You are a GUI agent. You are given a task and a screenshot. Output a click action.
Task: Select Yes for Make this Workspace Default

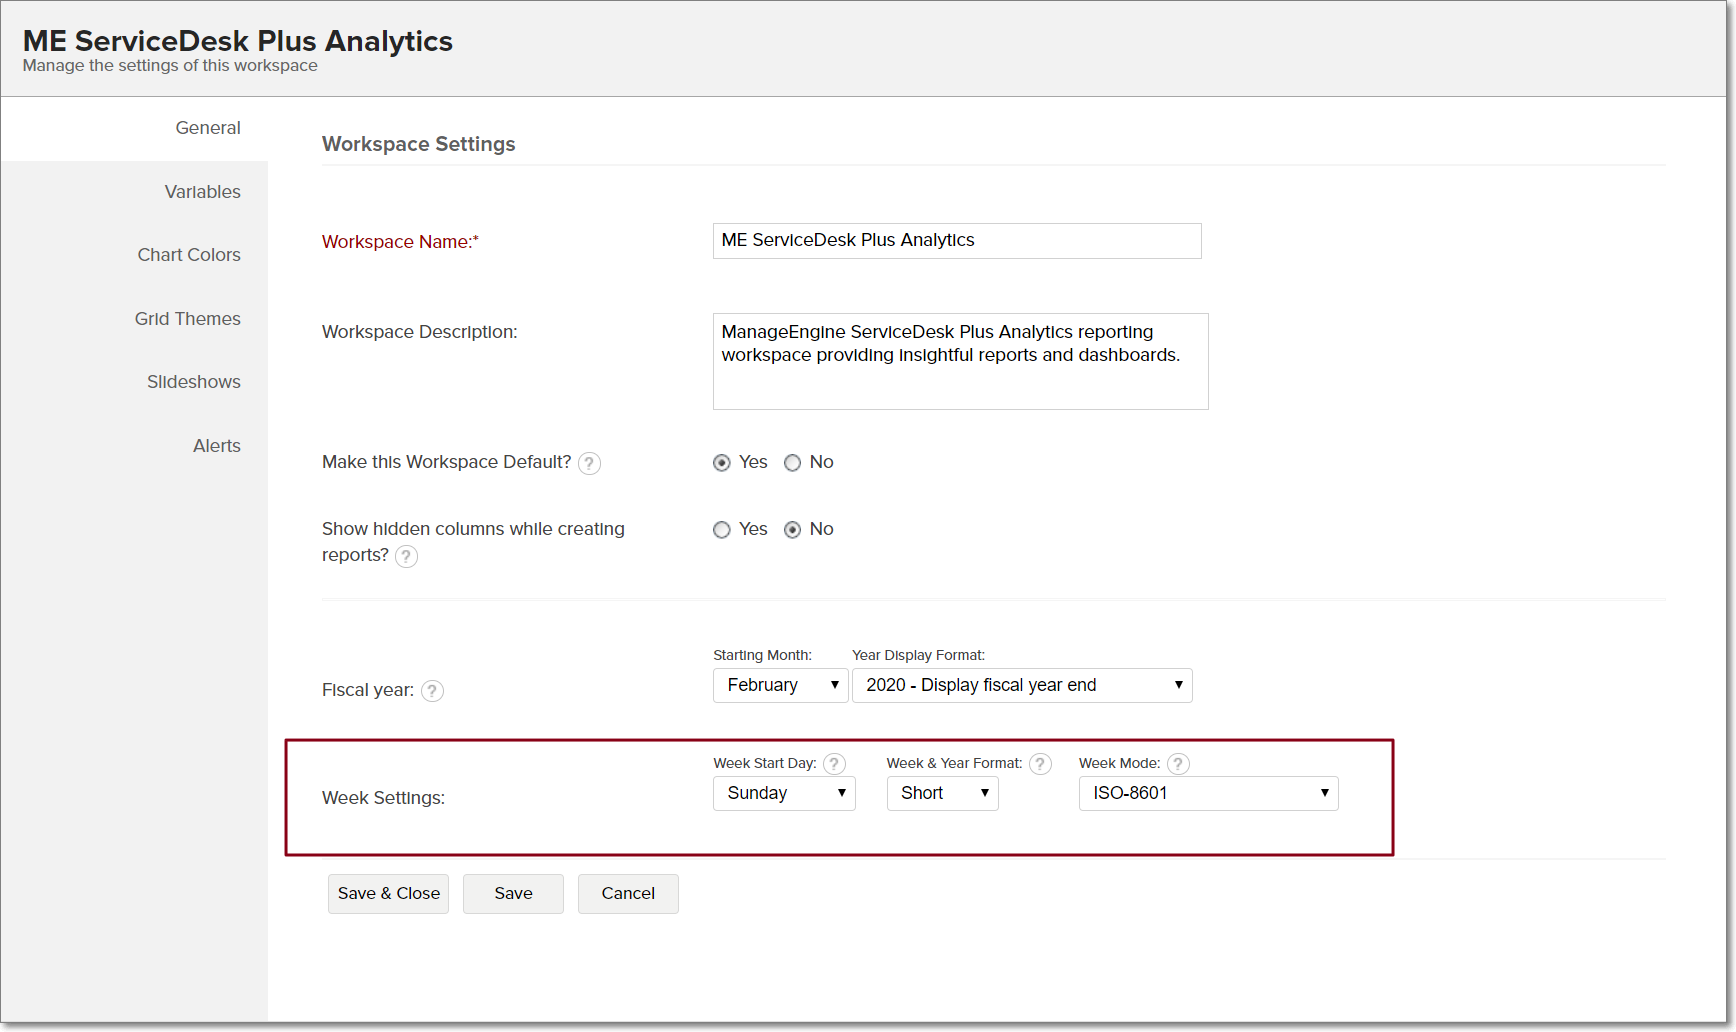pyautogui.click(x=722, y=463)
